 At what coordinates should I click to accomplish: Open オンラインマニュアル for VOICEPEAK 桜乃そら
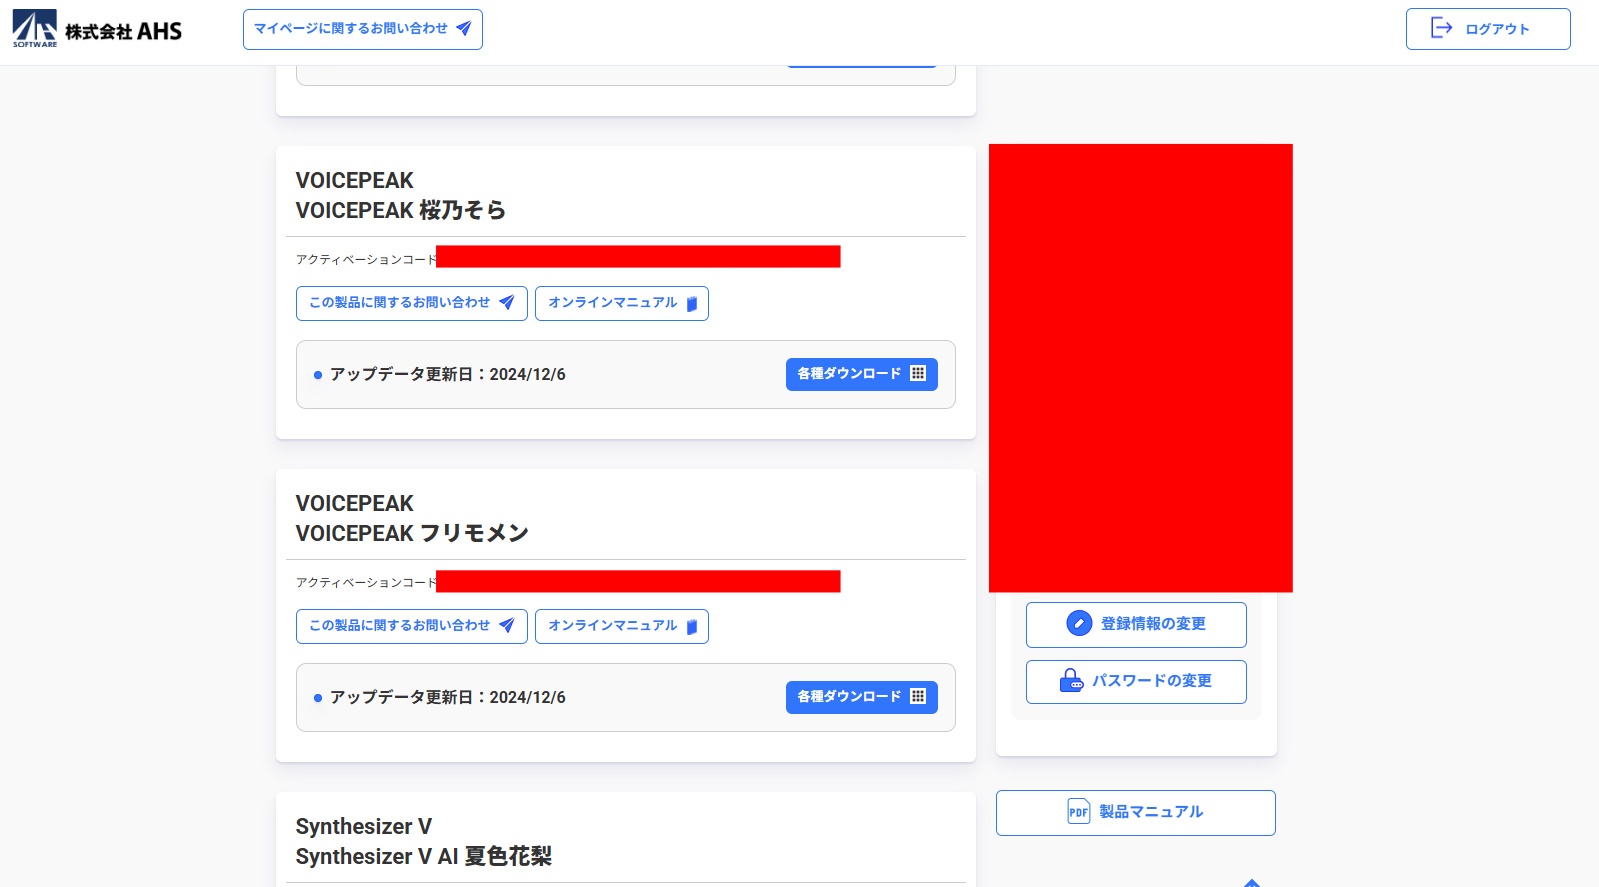coord(621,303)
